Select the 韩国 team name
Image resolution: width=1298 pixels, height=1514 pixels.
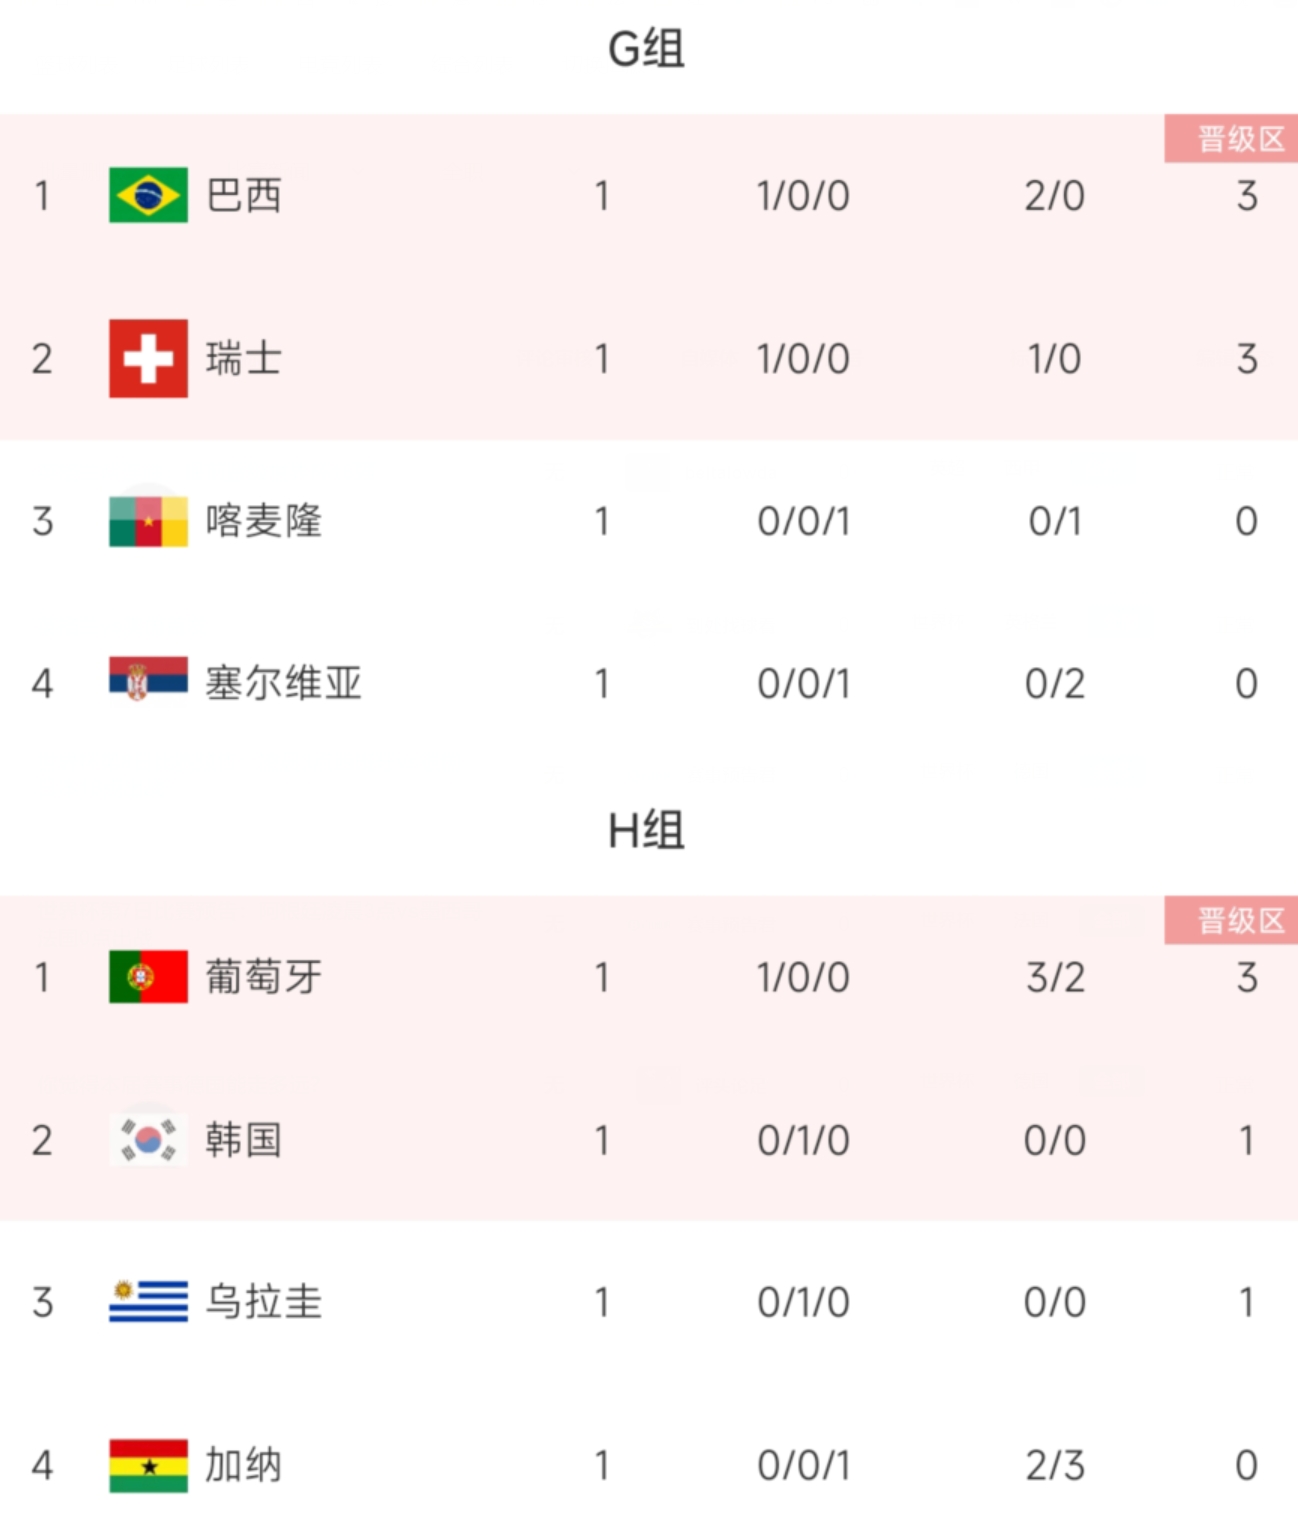coord(243,1140)
